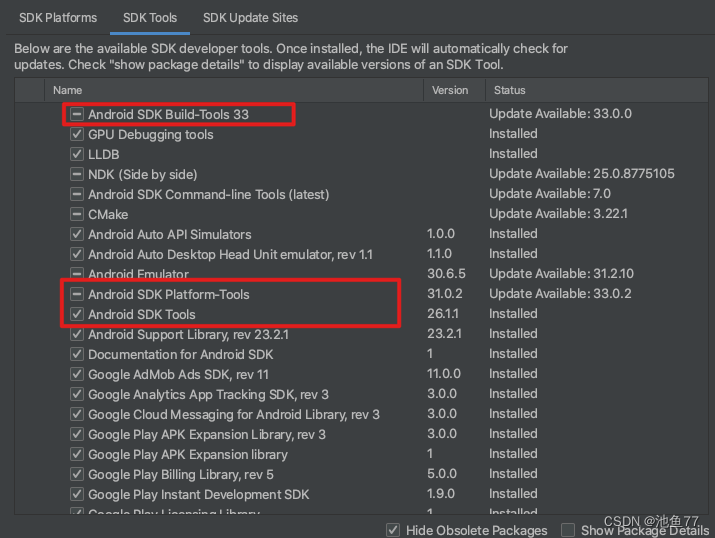Uncheck Android Auto API Simulators checkbox
The height and width of the screenshot is (538, 715).
point(77,234)
